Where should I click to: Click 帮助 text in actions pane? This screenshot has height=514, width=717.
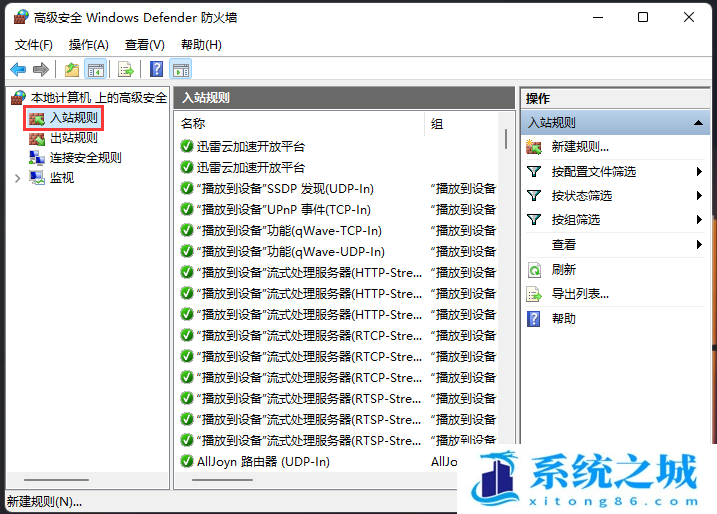563,319
